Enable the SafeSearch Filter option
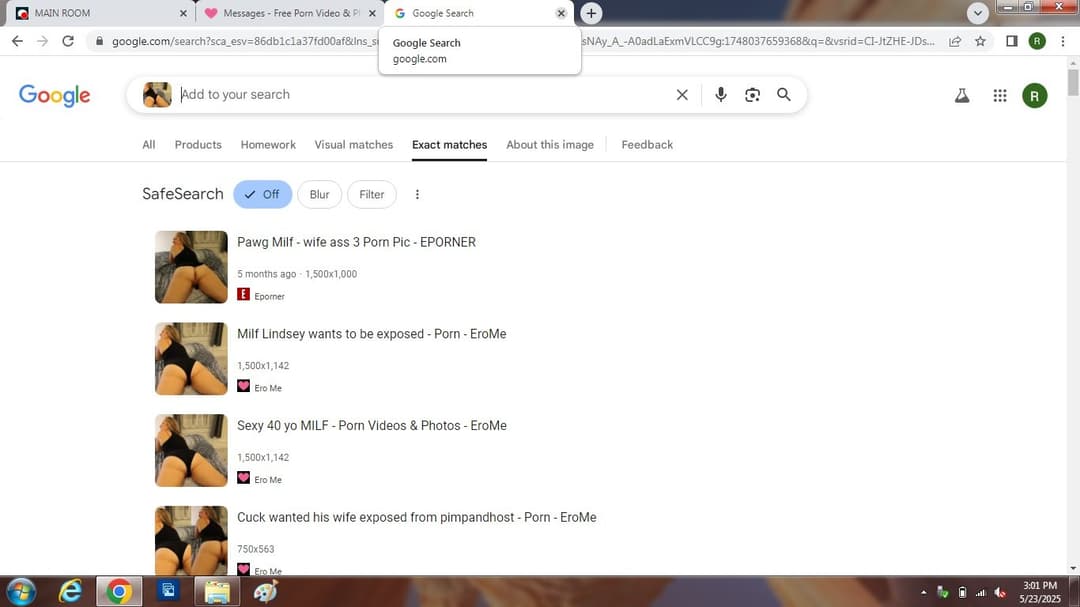This screenshot has width=1080, height=607. click(371, 194)
